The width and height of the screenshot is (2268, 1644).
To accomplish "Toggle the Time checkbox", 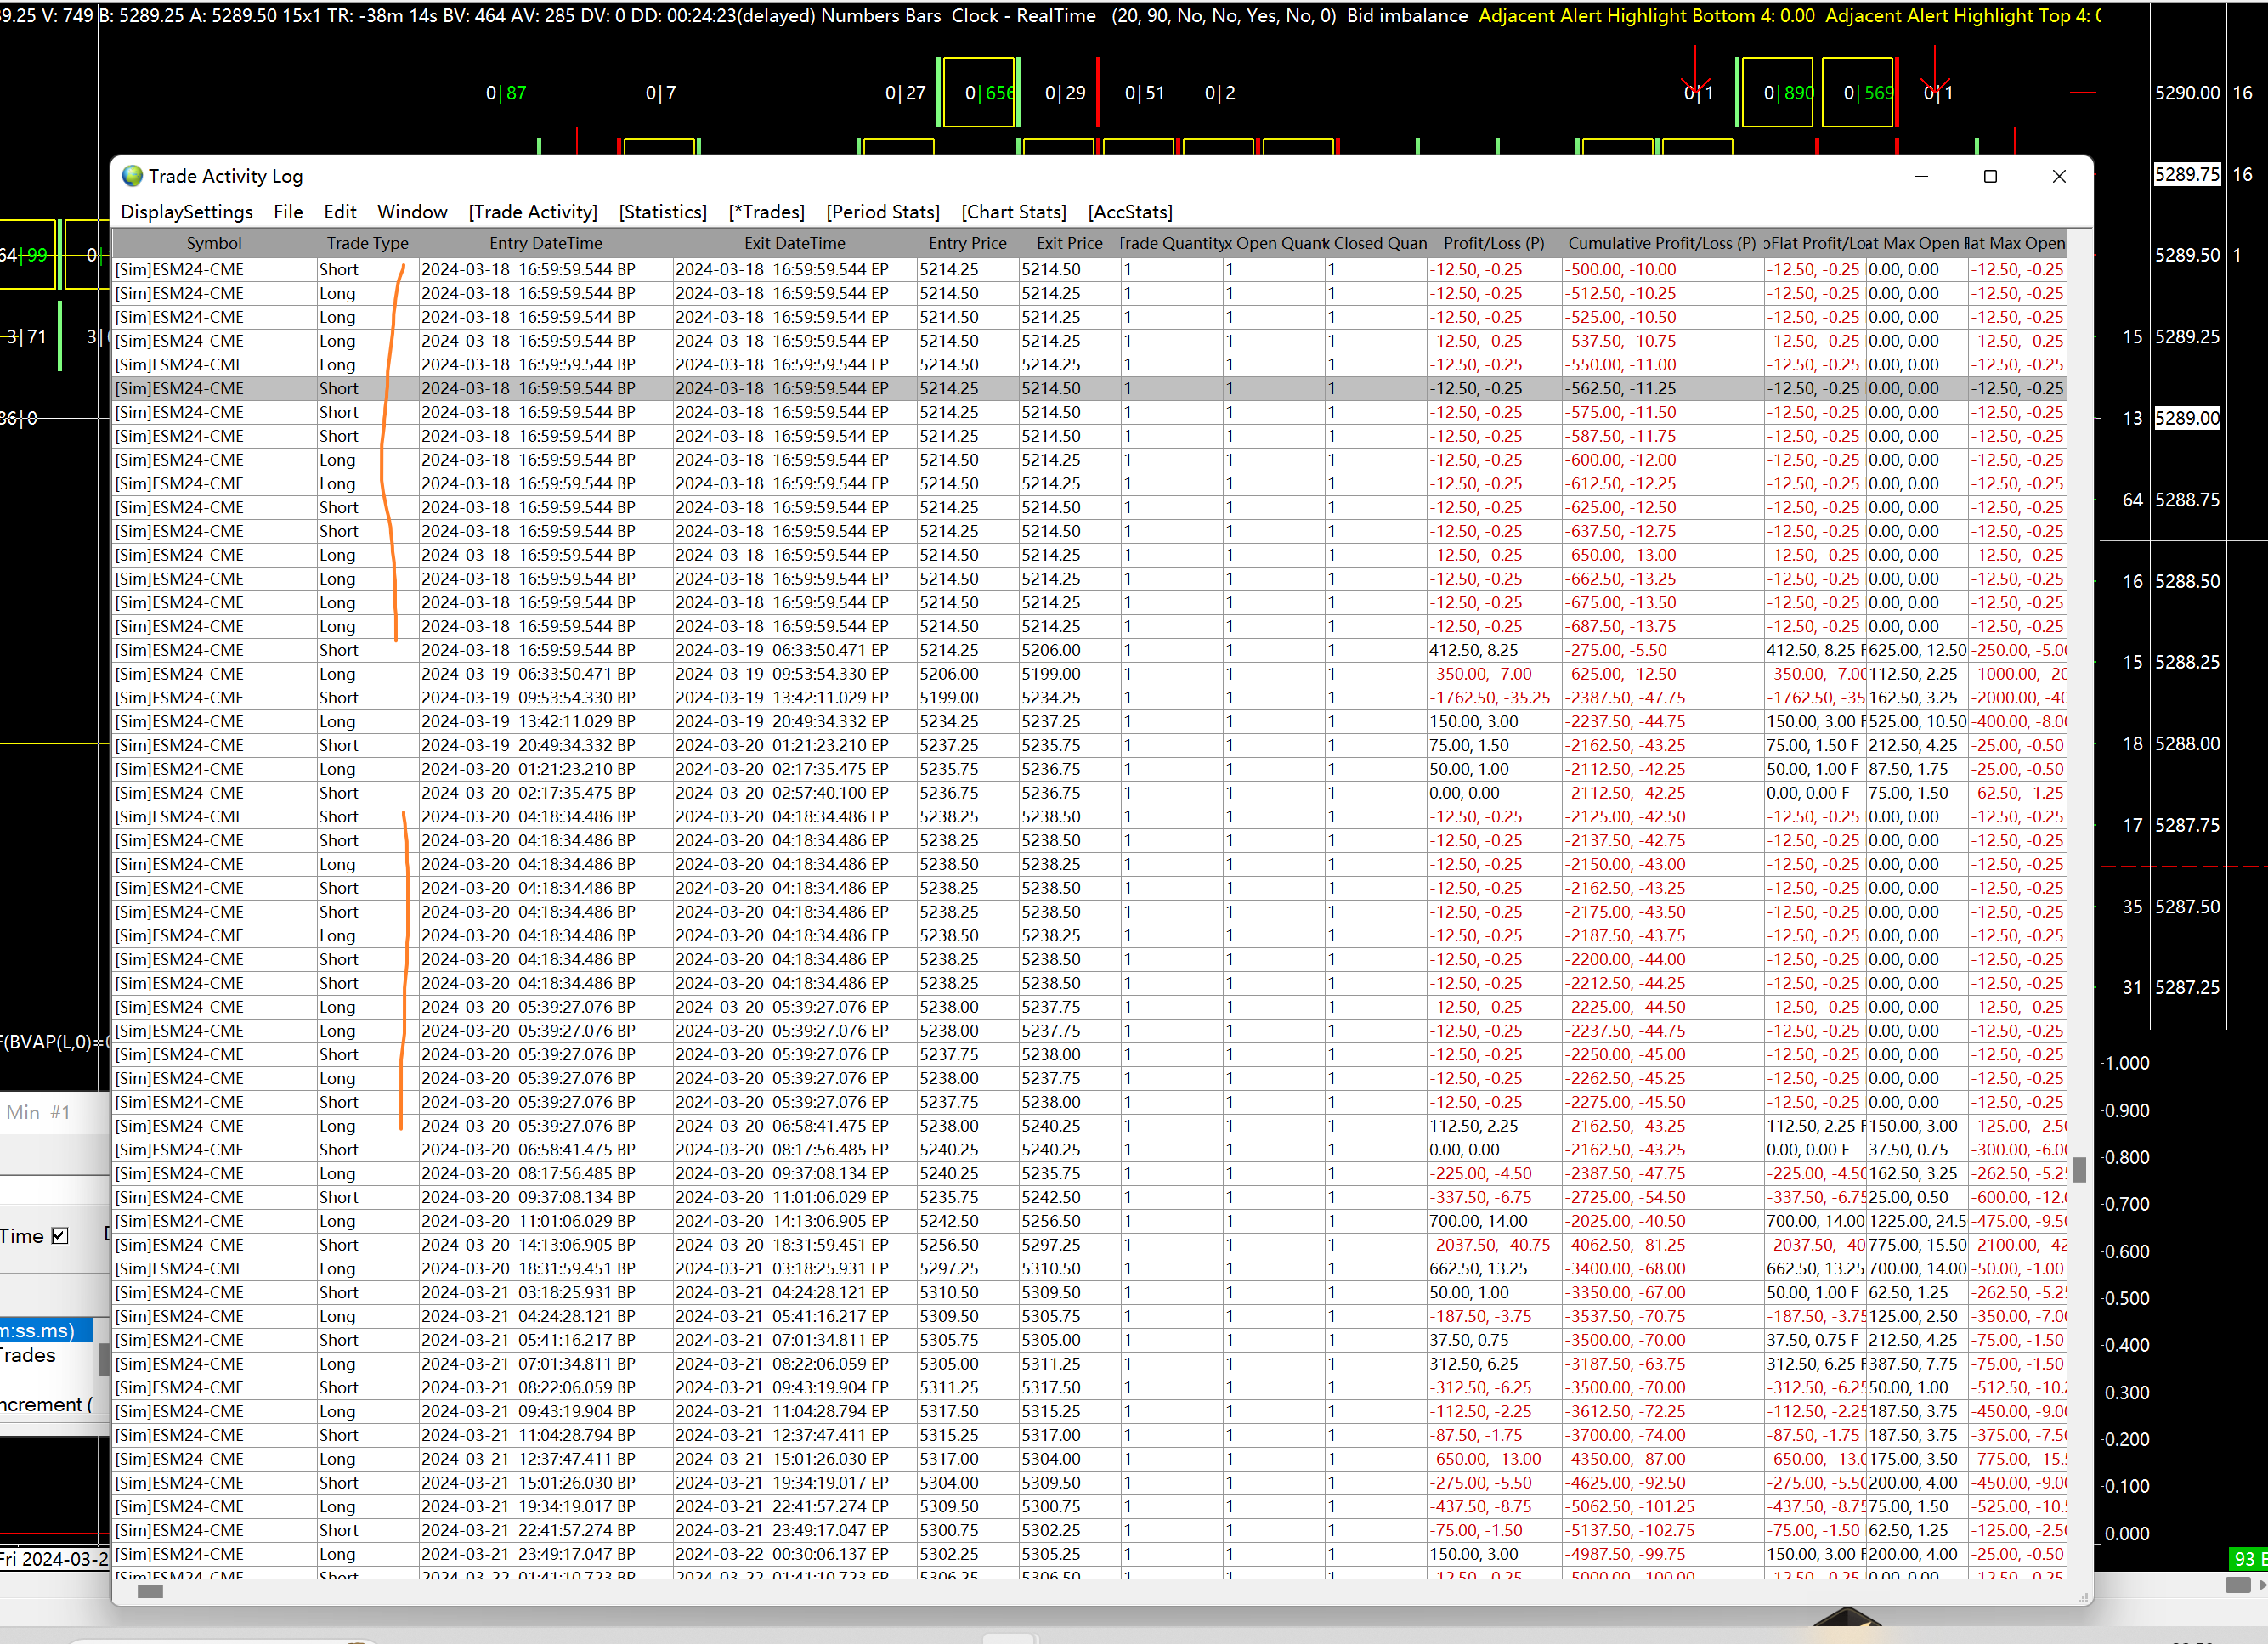I will [x=60, y=1236].
